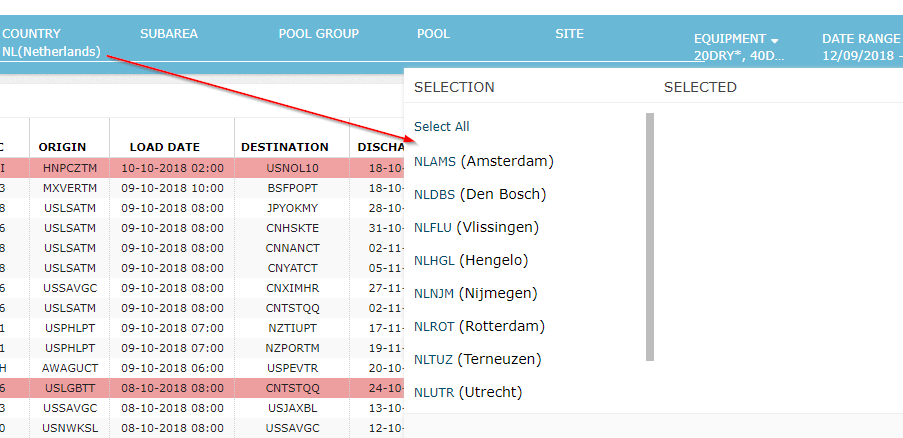Image resolution: width=903 pixels, height=438 pixels.
Task: Click the selection list vertical scrollbar
Action: point(650,236)
